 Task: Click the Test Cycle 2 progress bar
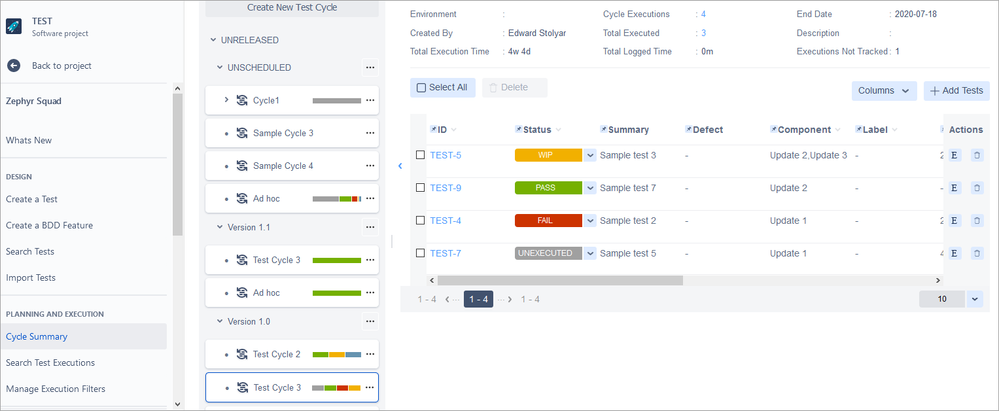point(337,354)
